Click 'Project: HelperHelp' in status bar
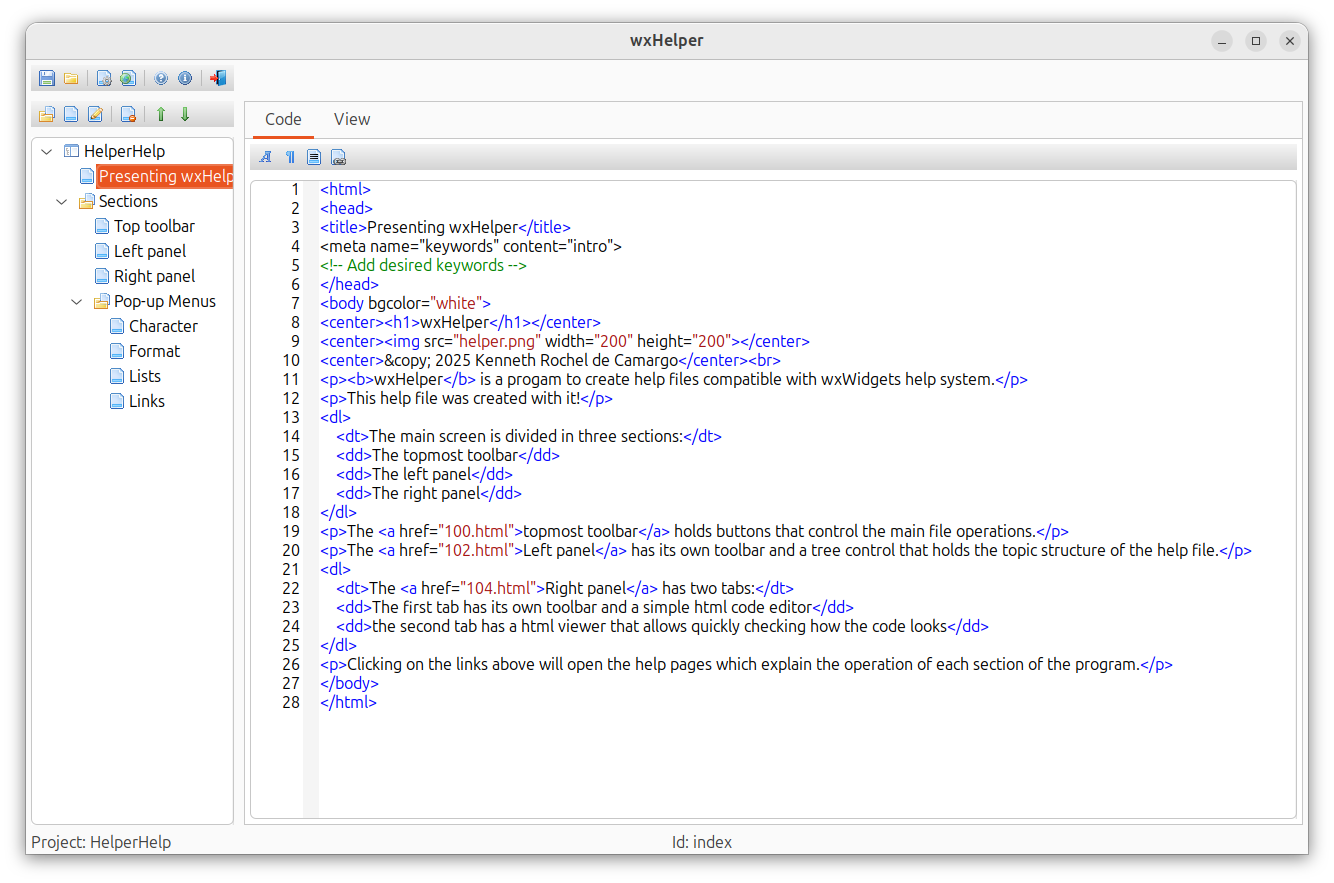The height and width of the screenshot is (883, 1334). 101,842
